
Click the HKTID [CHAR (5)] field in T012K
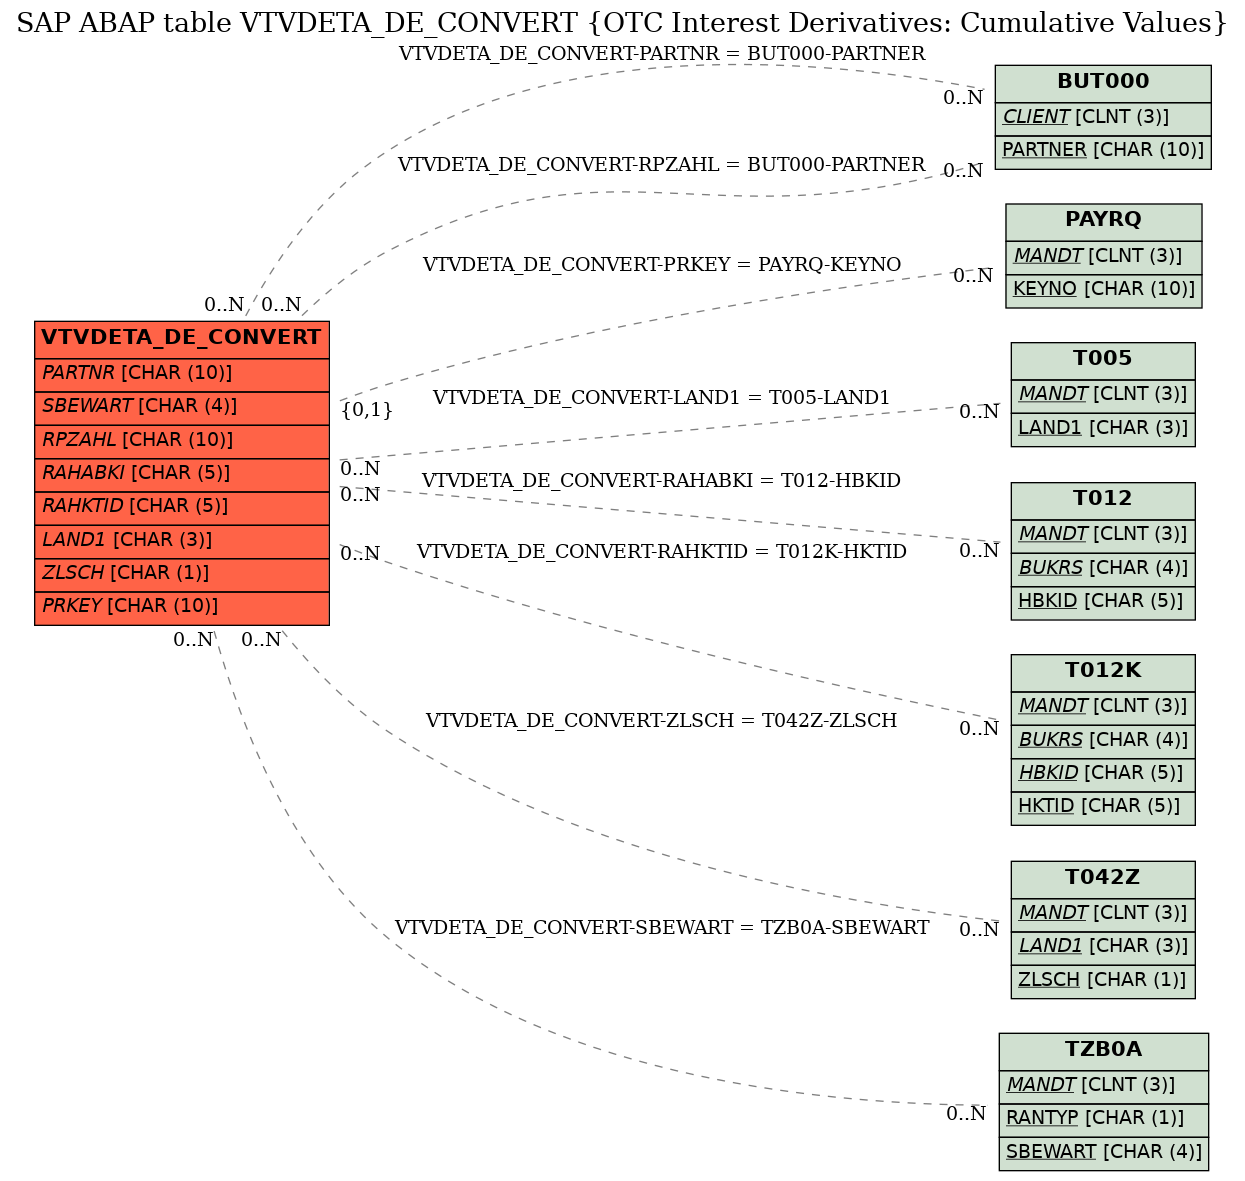point(1103,807)
